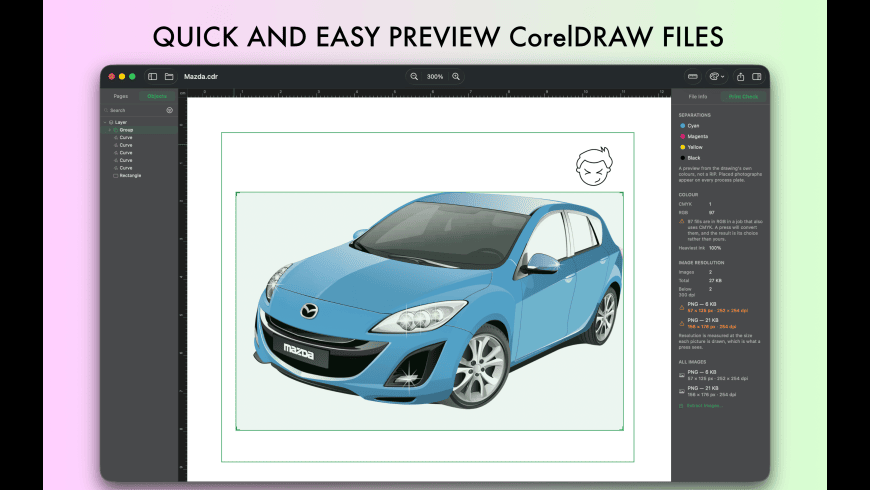Image resolution: width=870 pixels, height=490 pixels.
Task: Click the RGB 97 count row
Action: (720, 213)
